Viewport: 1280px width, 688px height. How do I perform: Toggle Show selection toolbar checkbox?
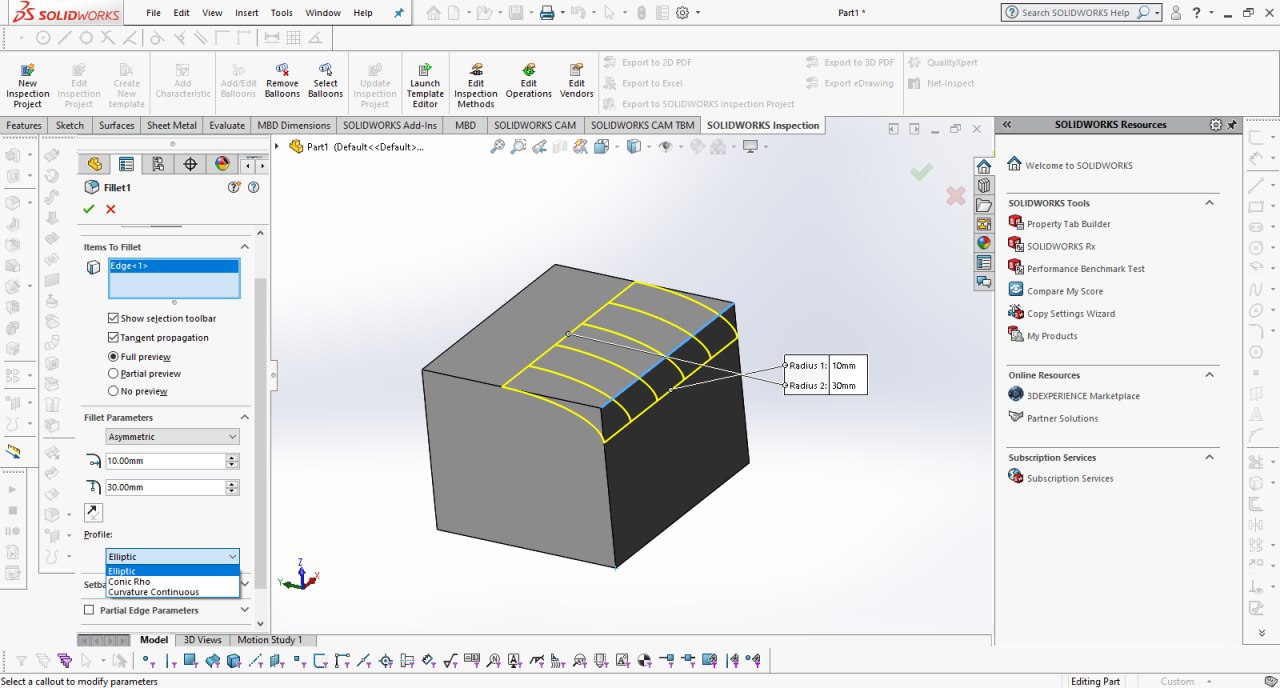113,318
